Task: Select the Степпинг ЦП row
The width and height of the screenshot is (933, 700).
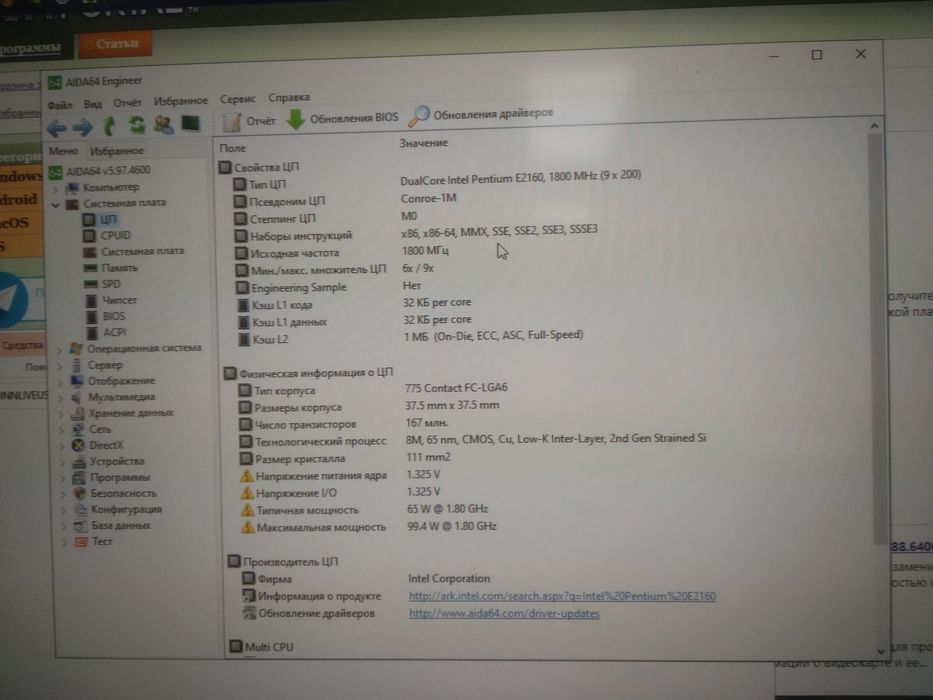Action: (x=325, y=218)
